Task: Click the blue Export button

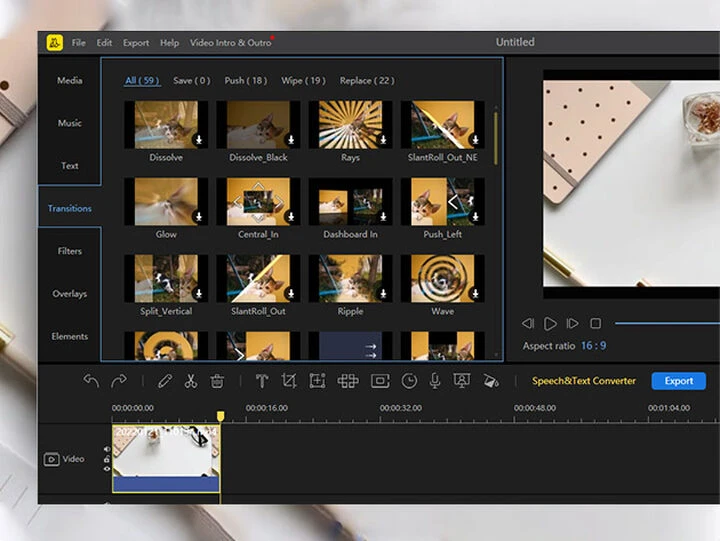Action: click(678, 381)
